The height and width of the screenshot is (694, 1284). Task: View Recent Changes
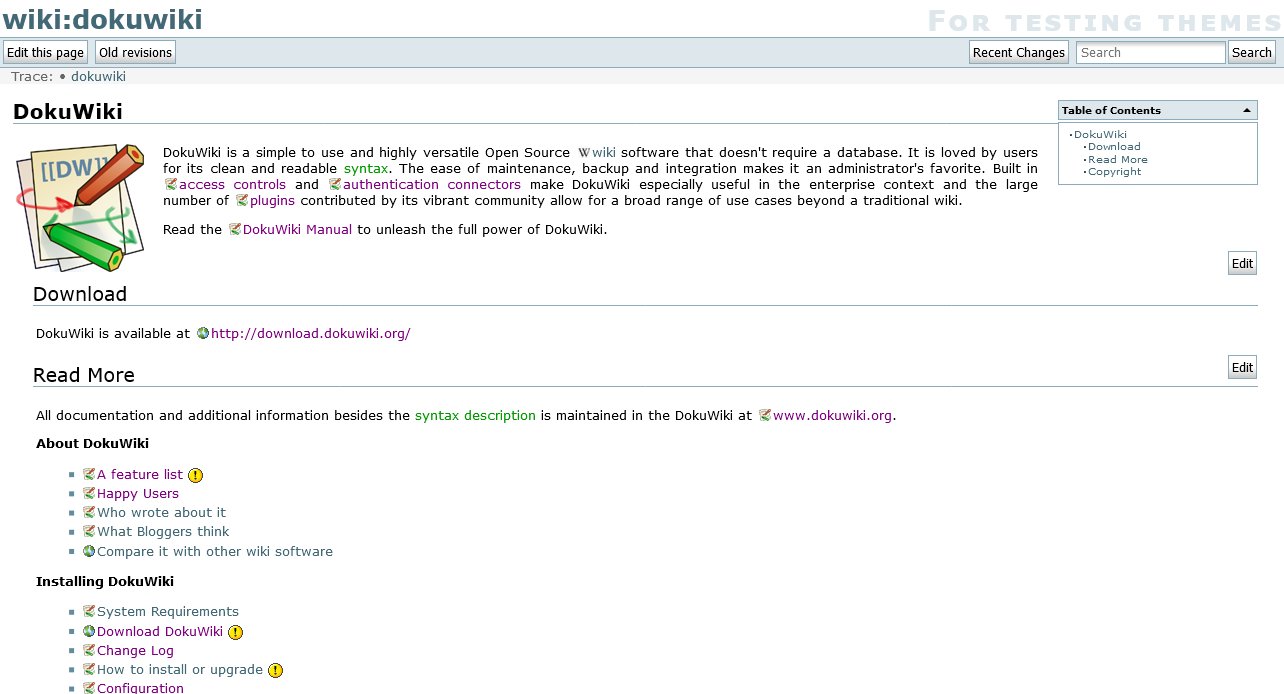point(1019,53)
